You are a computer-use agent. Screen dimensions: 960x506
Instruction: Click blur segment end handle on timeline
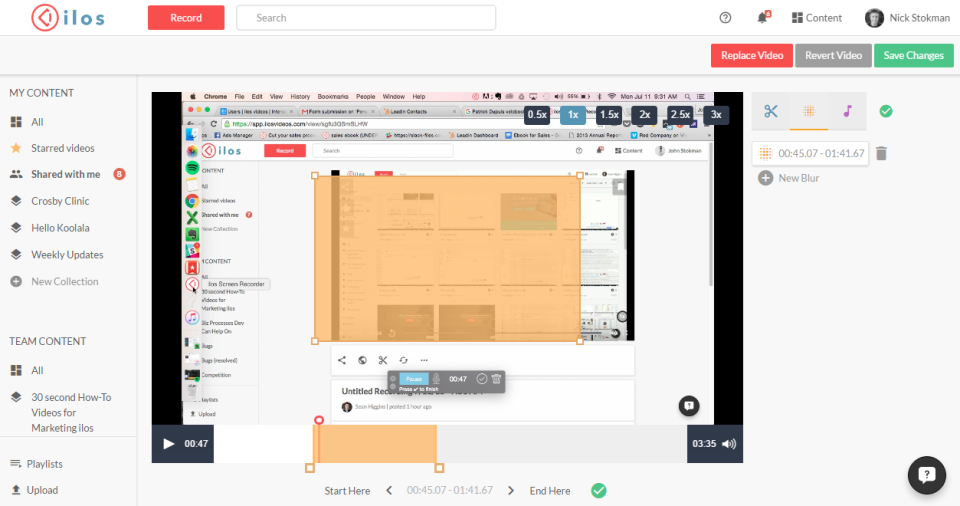[439, 468]
